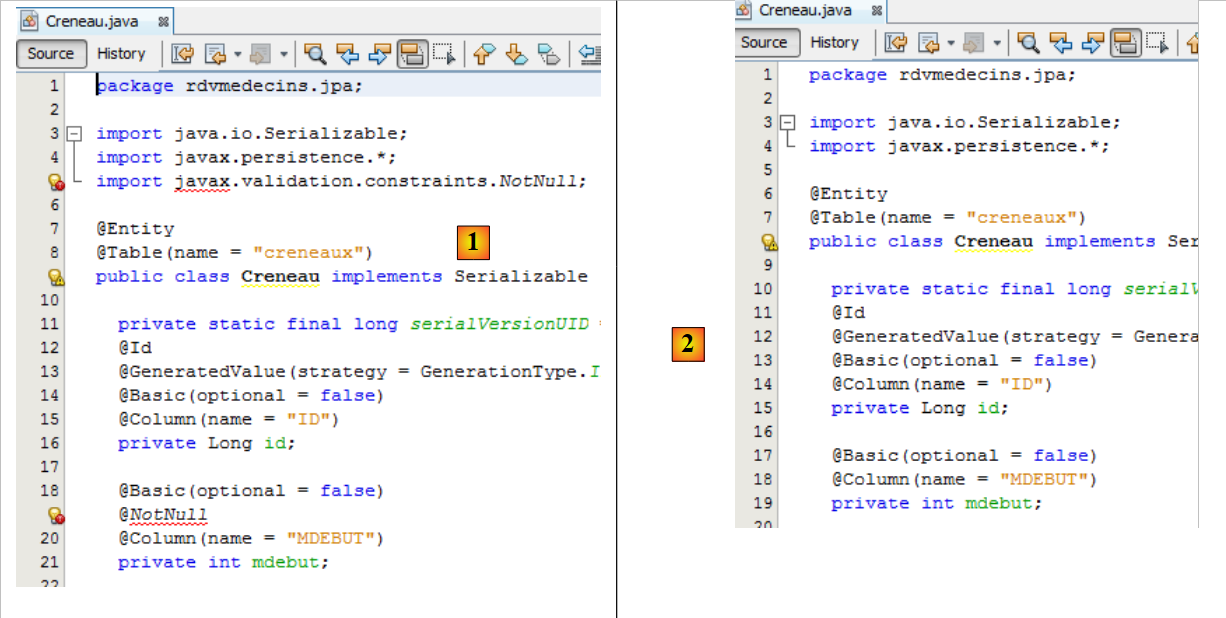Close the Creneau.java tab in panel 2
Screen dimensions: 1226x618
point(877,10)
